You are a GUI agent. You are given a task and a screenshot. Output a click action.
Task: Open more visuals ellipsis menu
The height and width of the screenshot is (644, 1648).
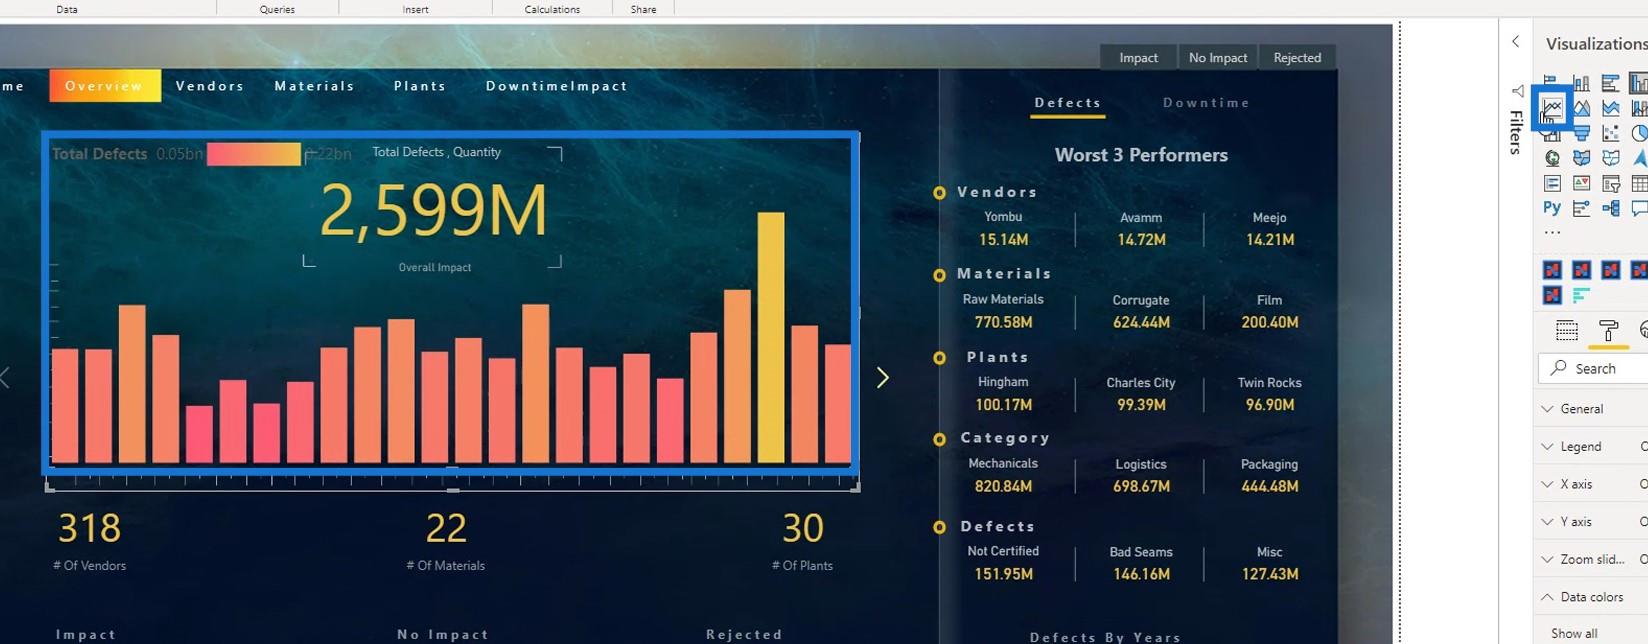pos(1552,233)
